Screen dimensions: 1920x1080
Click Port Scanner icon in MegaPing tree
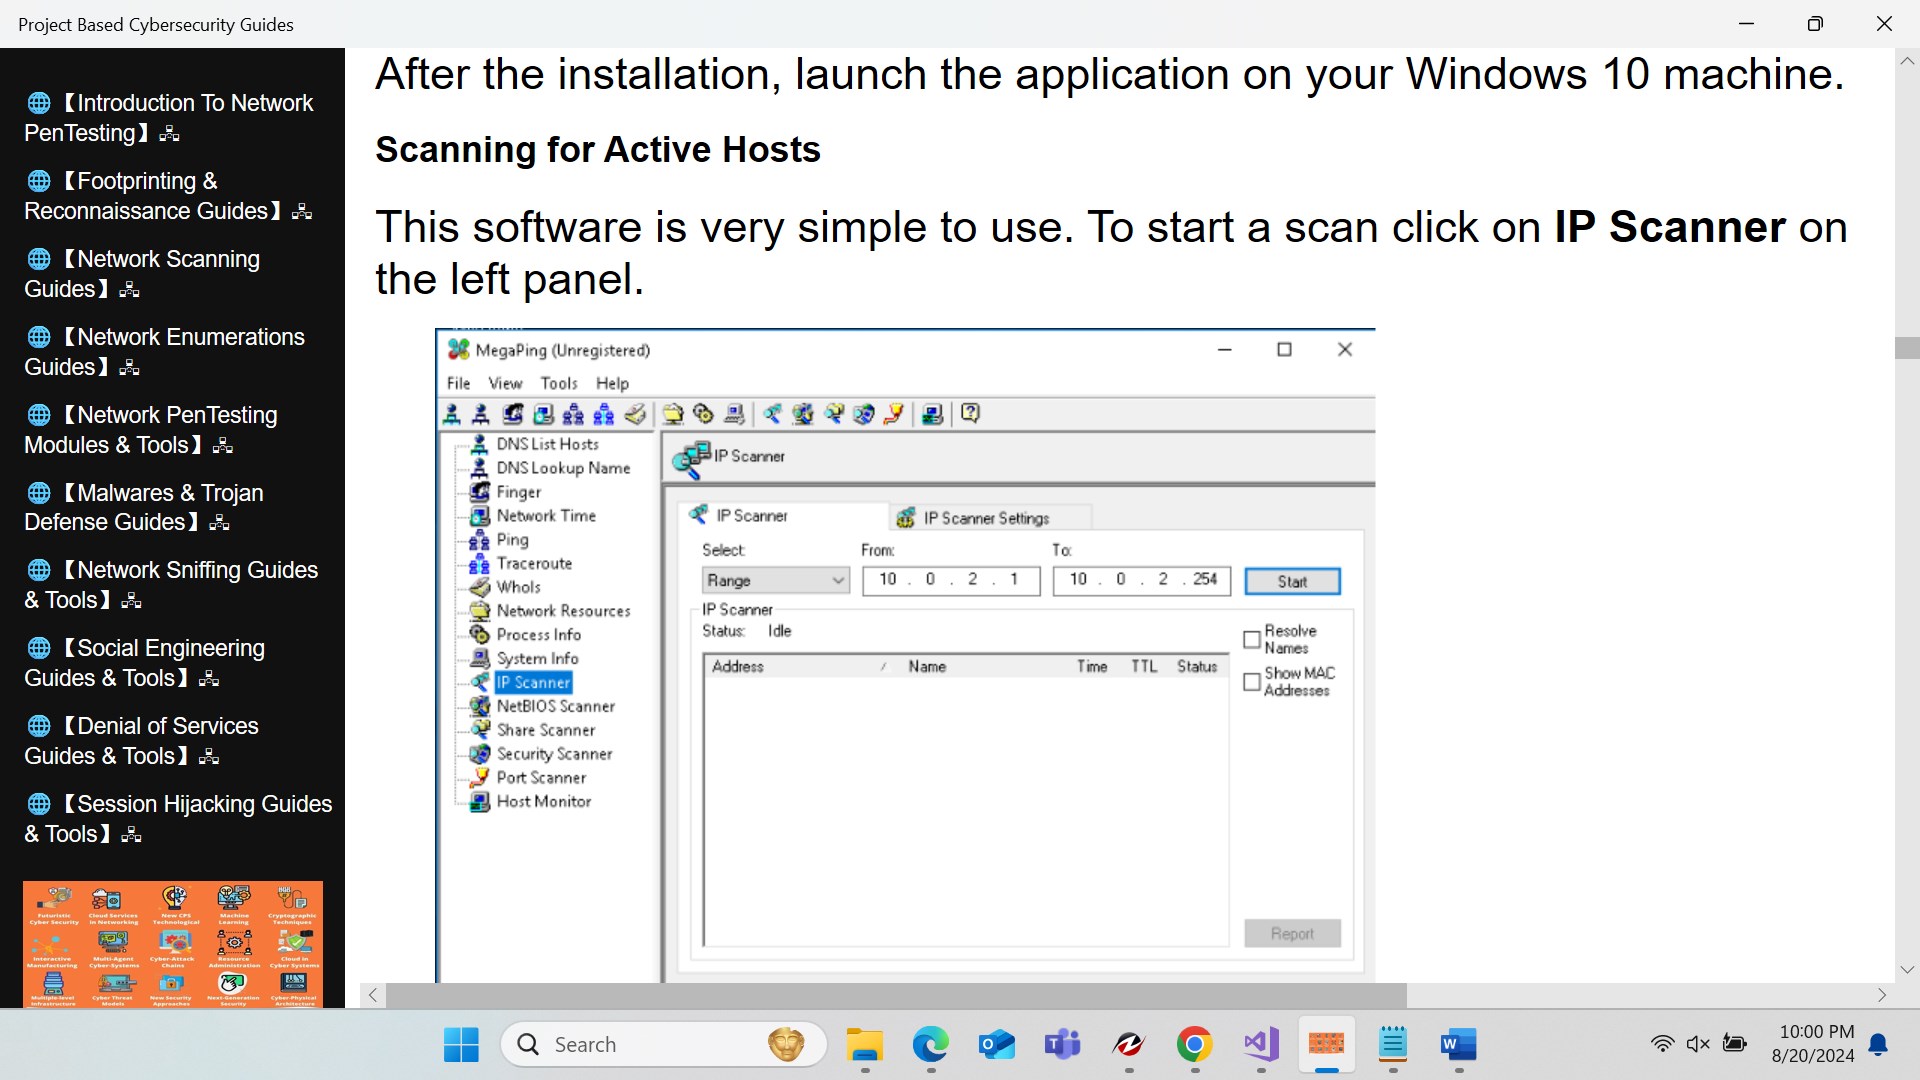[x=480, y=777]
